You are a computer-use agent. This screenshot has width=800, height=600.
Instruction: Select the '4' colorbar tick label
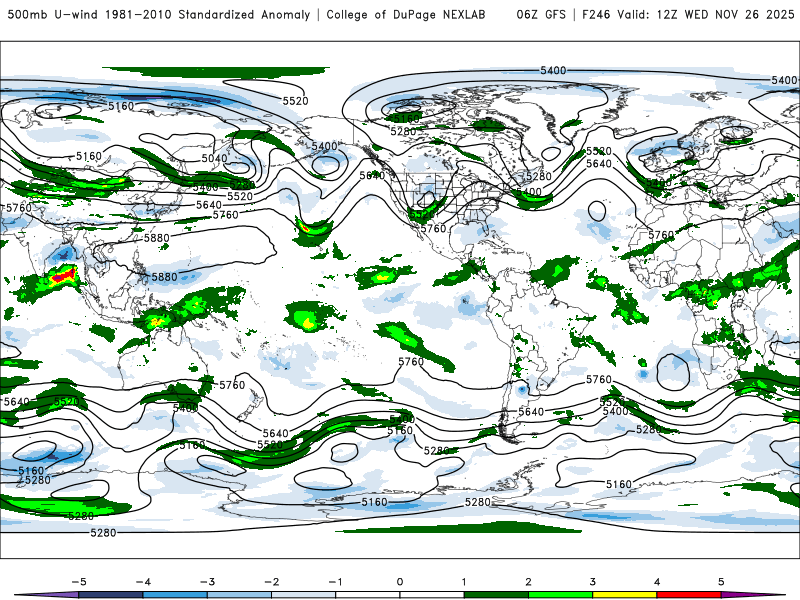click(x=657, y=582)
